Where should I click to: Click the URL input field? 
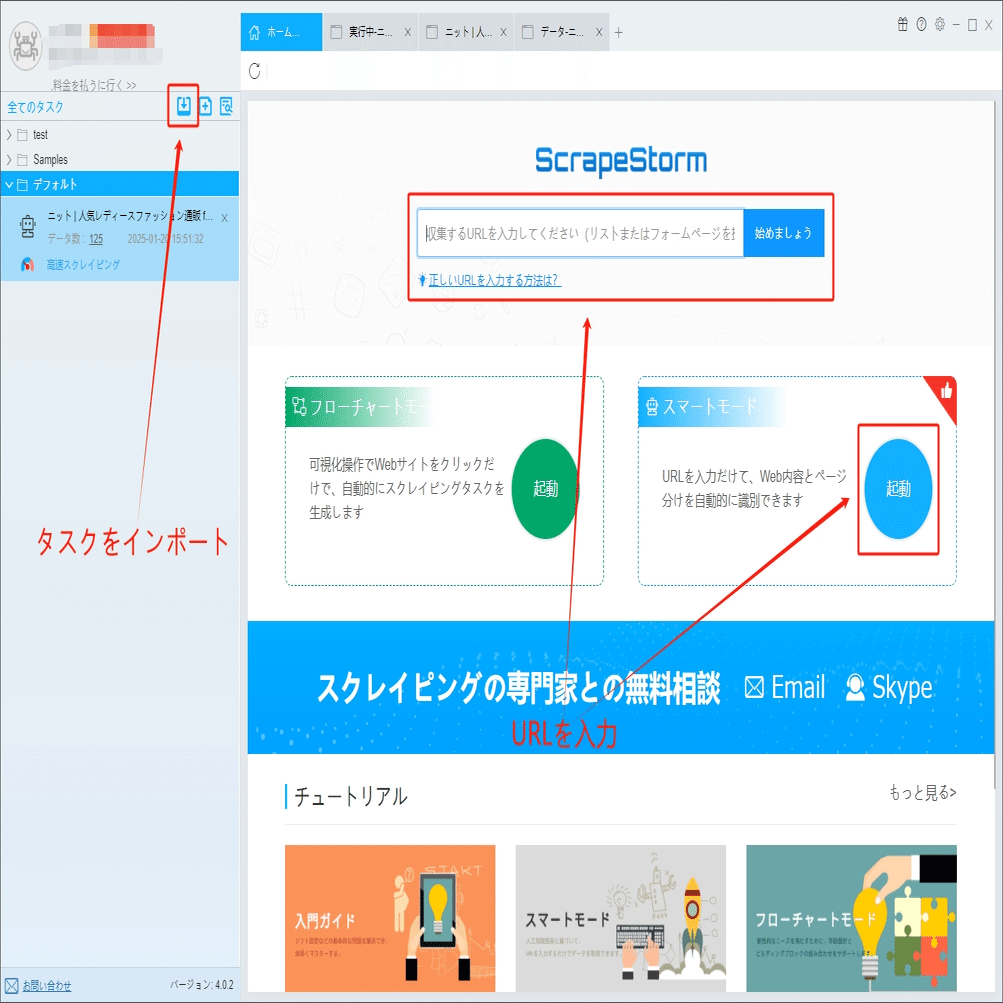(x=580, y=233)
